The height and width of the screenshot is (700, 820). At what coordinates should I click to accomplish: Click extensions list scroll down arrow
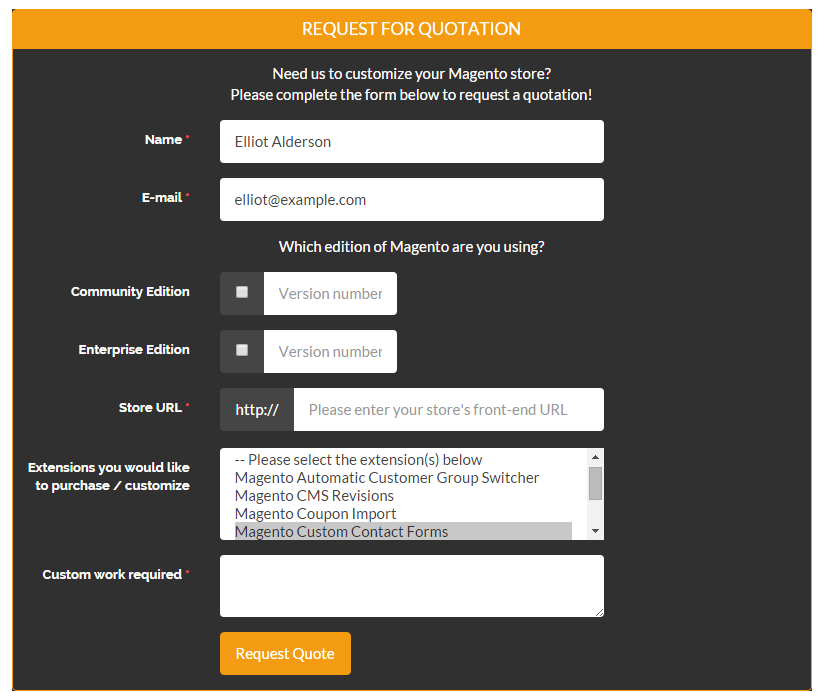(x=595, y=531)
